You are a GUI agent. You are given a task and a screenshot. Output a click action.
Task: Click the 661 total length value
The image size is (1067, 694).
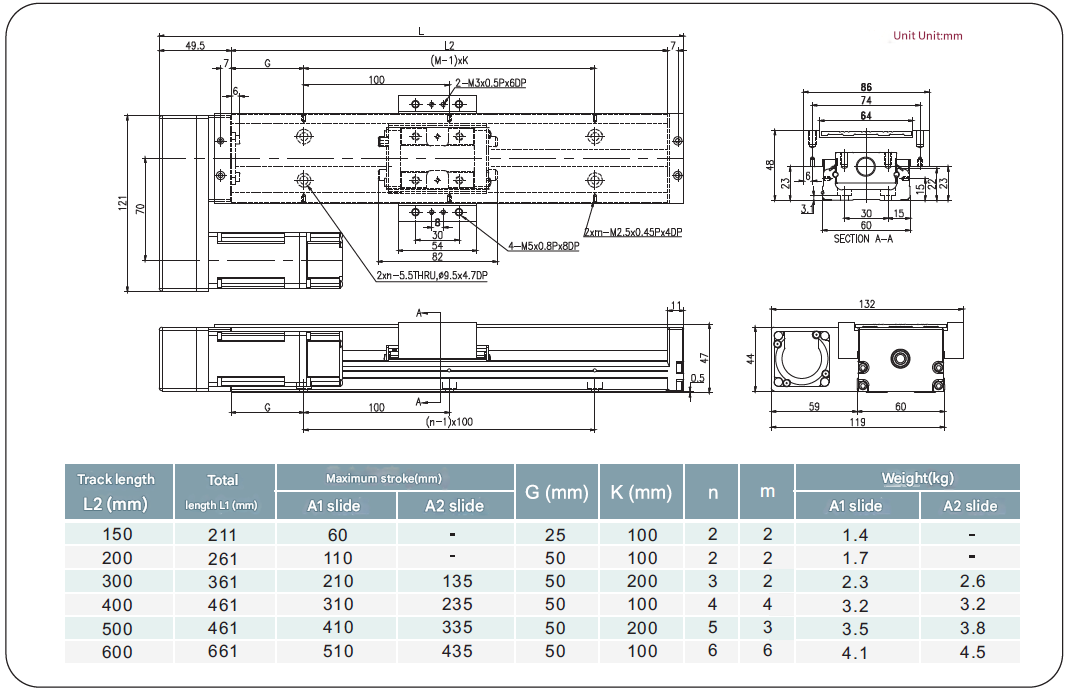pos(222,652)
